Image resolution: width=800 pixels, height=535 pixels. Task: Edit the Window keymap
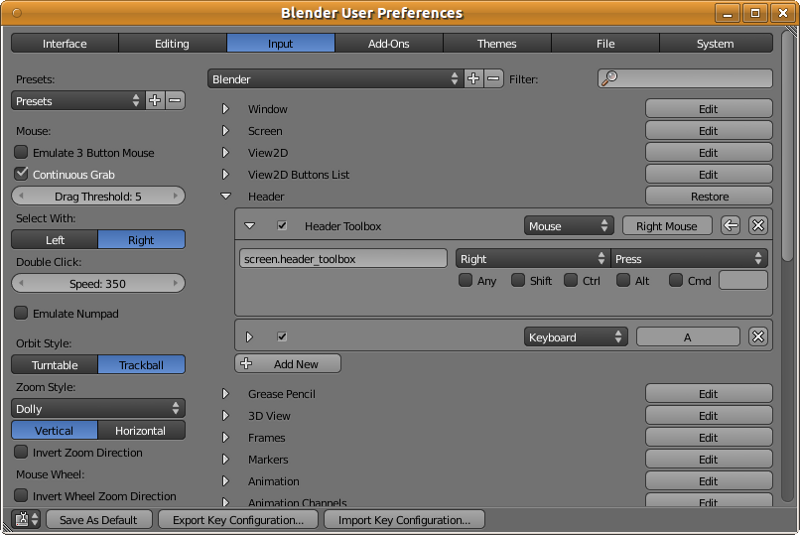[x=709, y=109]
